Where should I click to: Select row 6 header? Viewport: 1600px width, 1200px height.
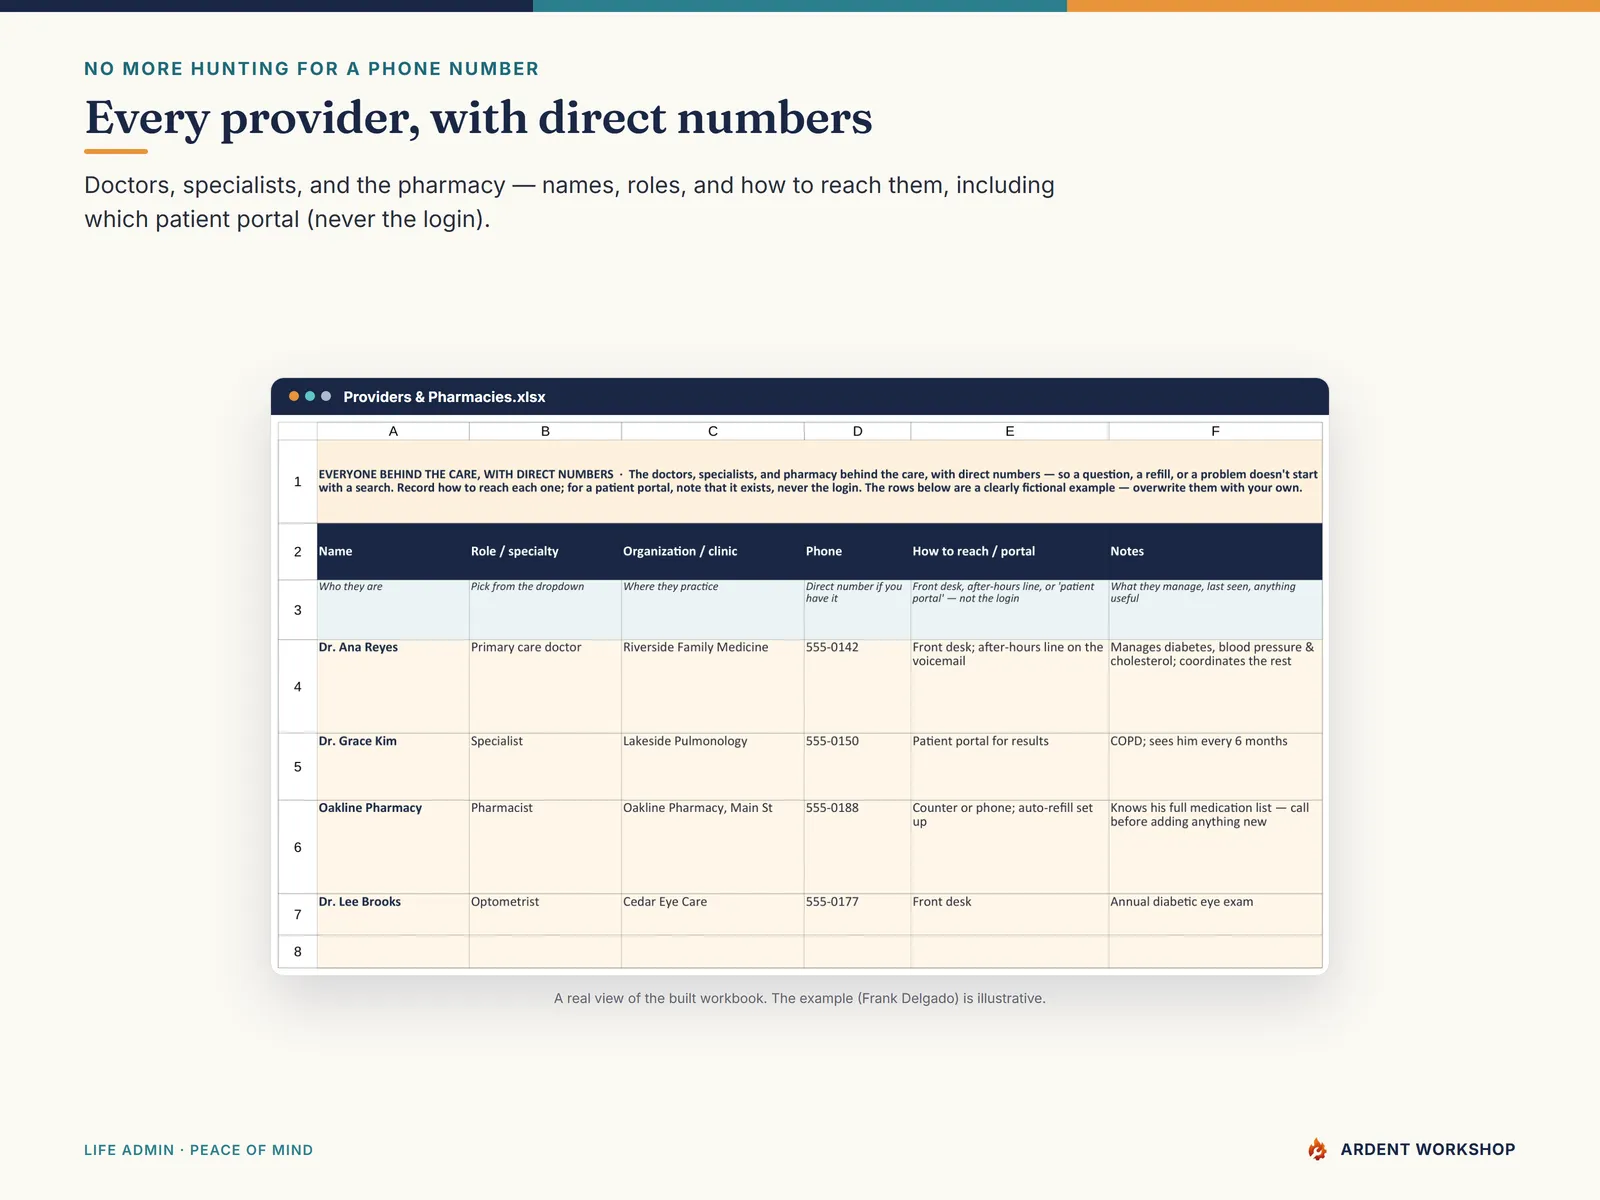[297, 847]
